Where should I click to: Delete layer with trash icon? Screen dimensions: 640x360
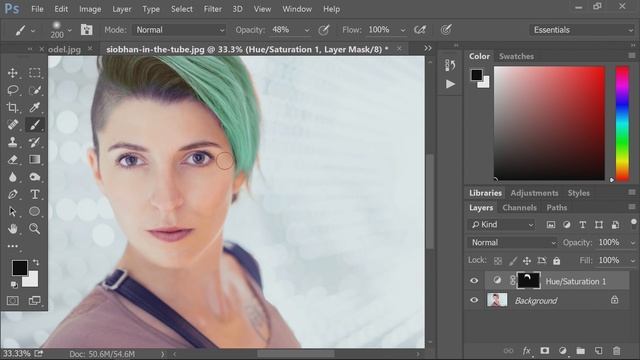point(617,351)
